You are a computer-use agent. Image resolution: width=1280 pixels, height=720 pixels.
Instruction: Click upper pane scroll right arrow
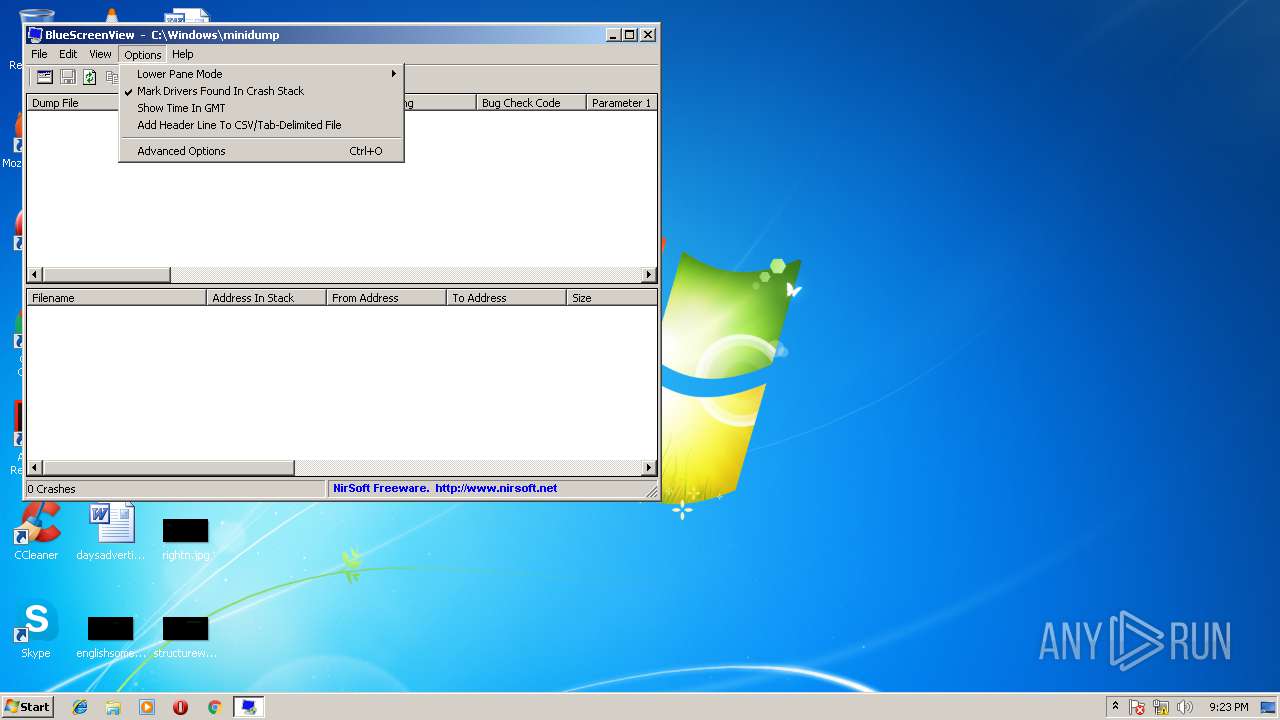pos(649,275)
